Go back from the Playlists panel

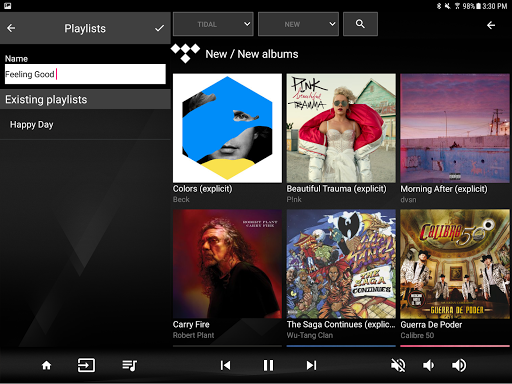coord(11,28)
